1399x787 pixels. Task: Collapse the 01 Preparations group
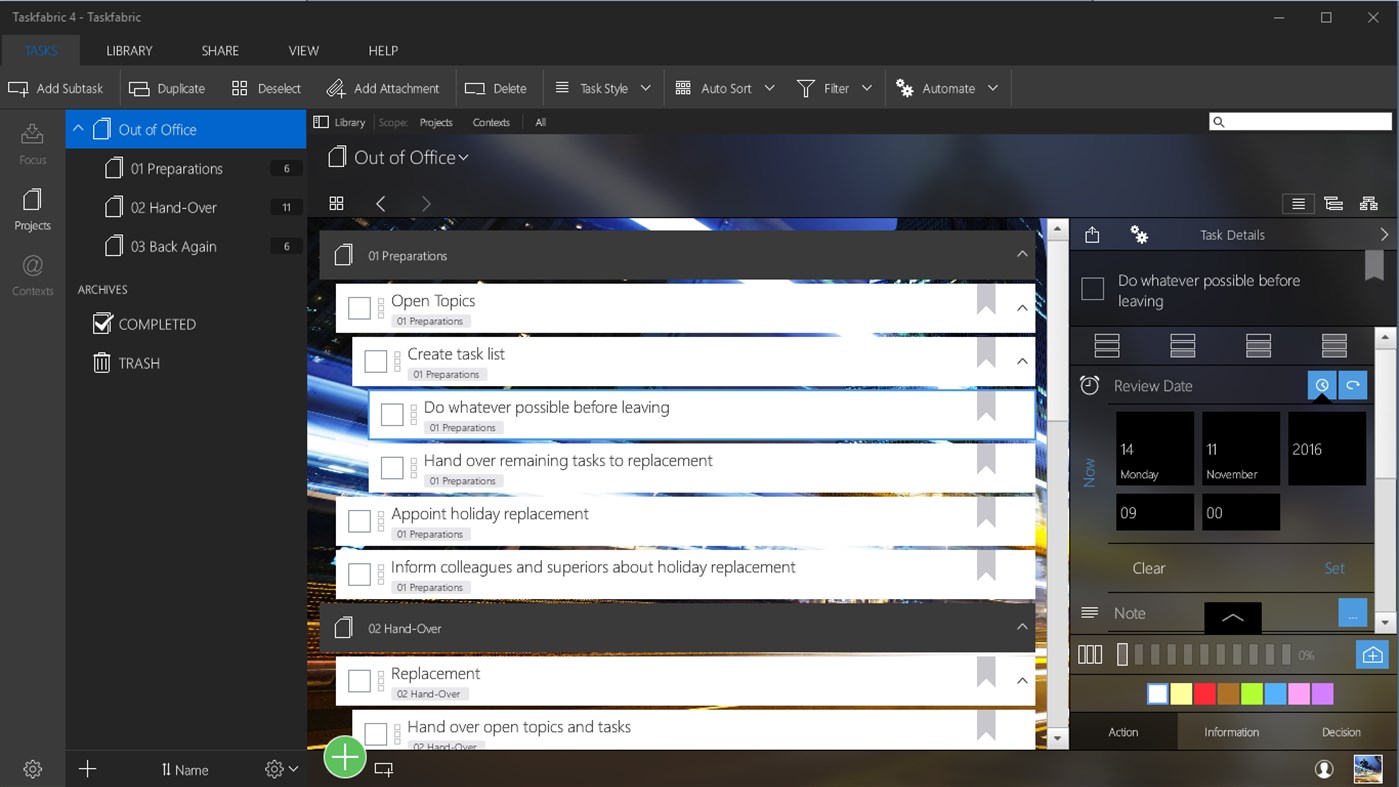tap(1022, 255)
